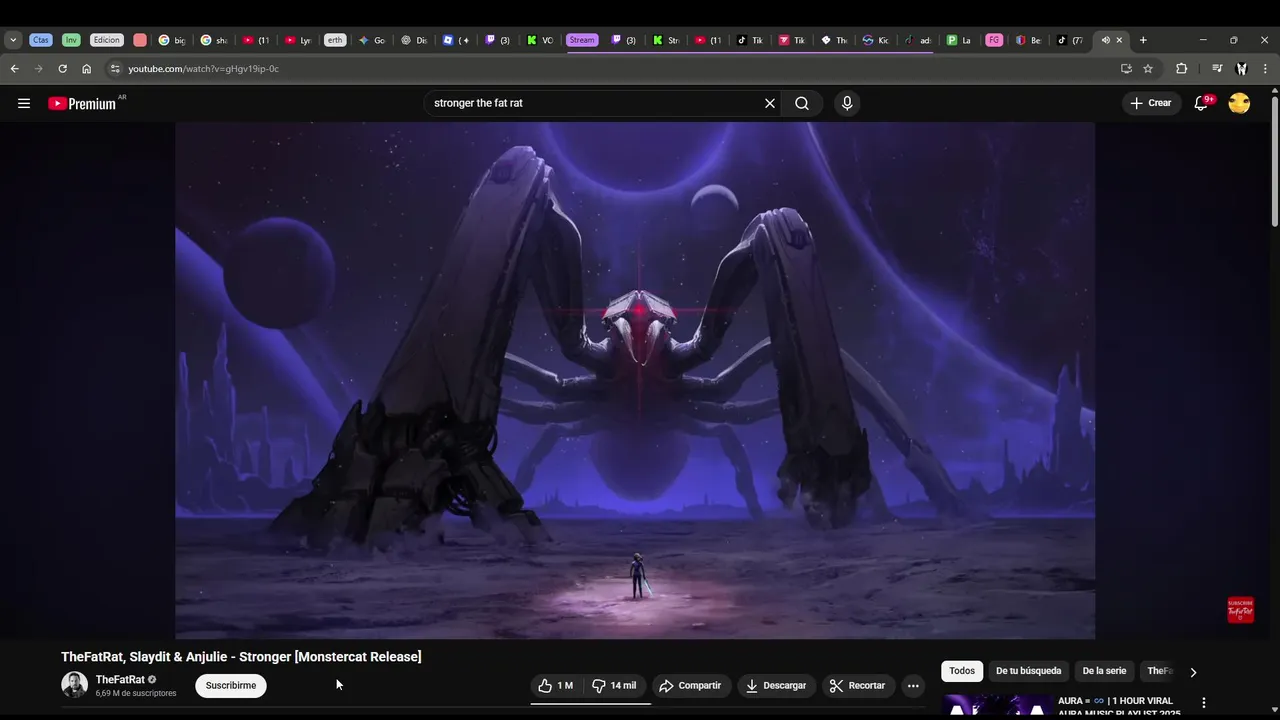
Task: Go forward in browser history
Action: coord(38,69)
